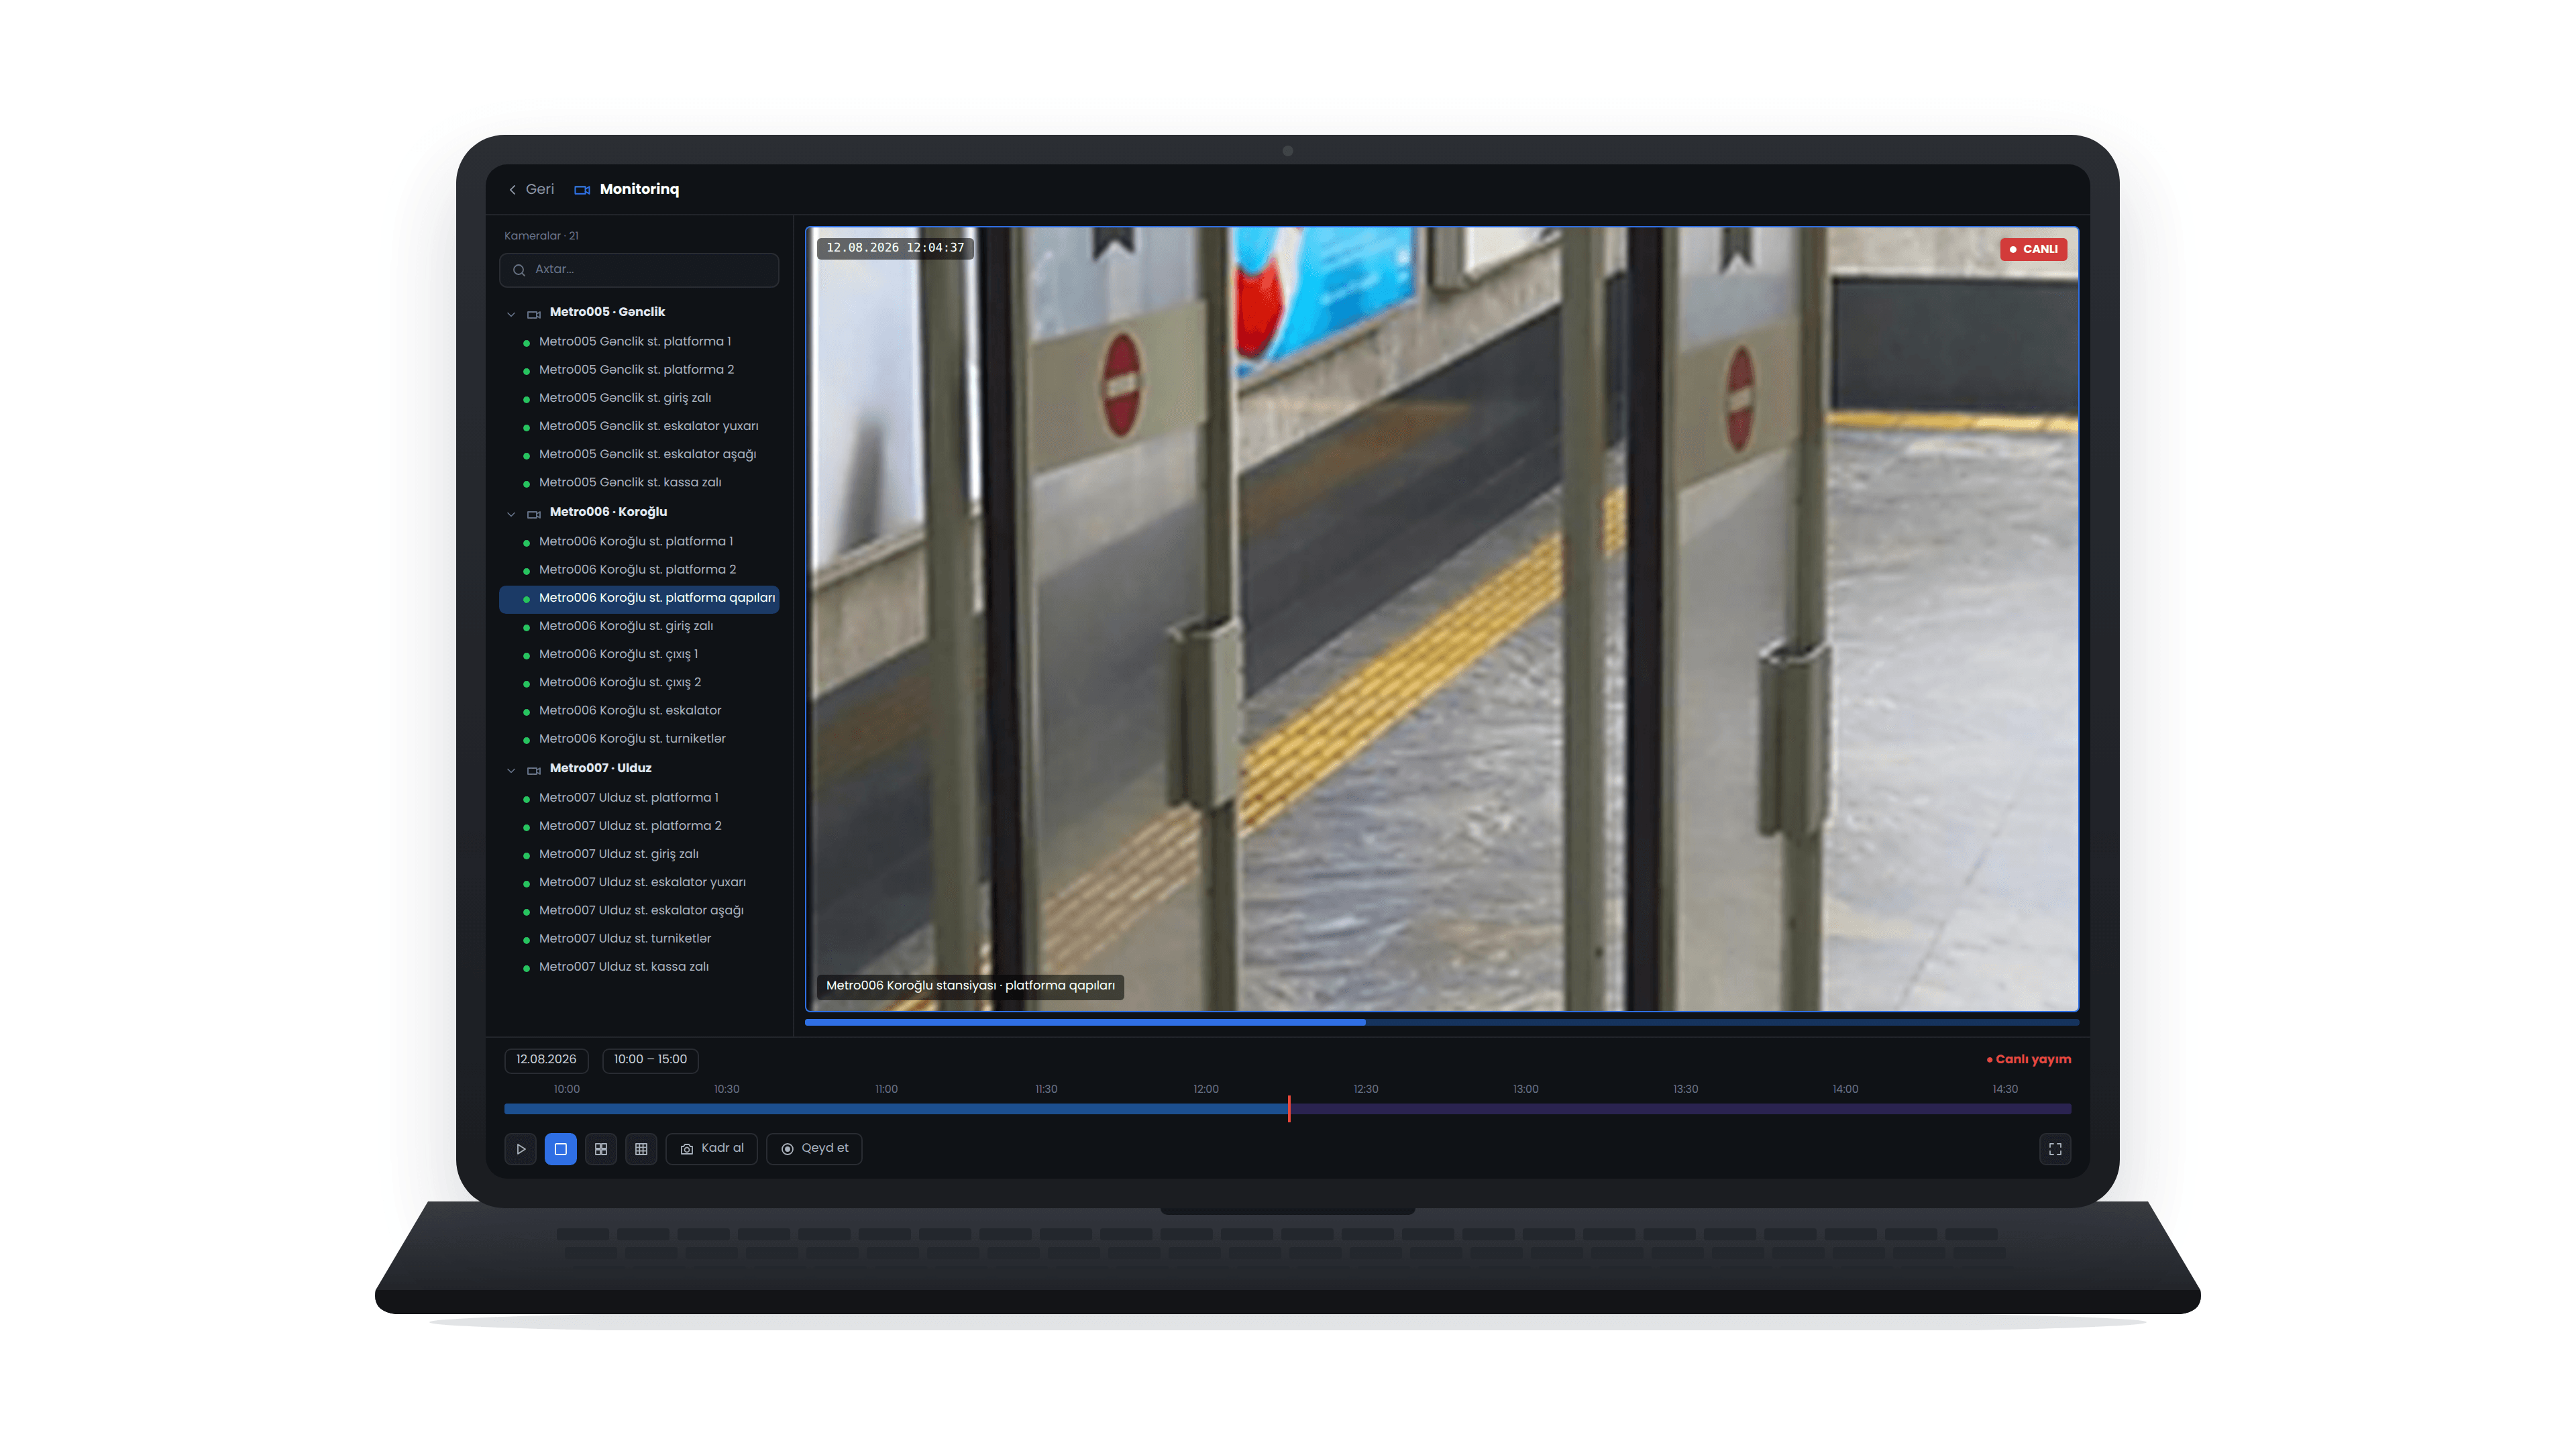The width and height of the screenshot is (2576, 1449).
Task: Switch to 2x2 grid layout
Action: (x=601, y=1149)
